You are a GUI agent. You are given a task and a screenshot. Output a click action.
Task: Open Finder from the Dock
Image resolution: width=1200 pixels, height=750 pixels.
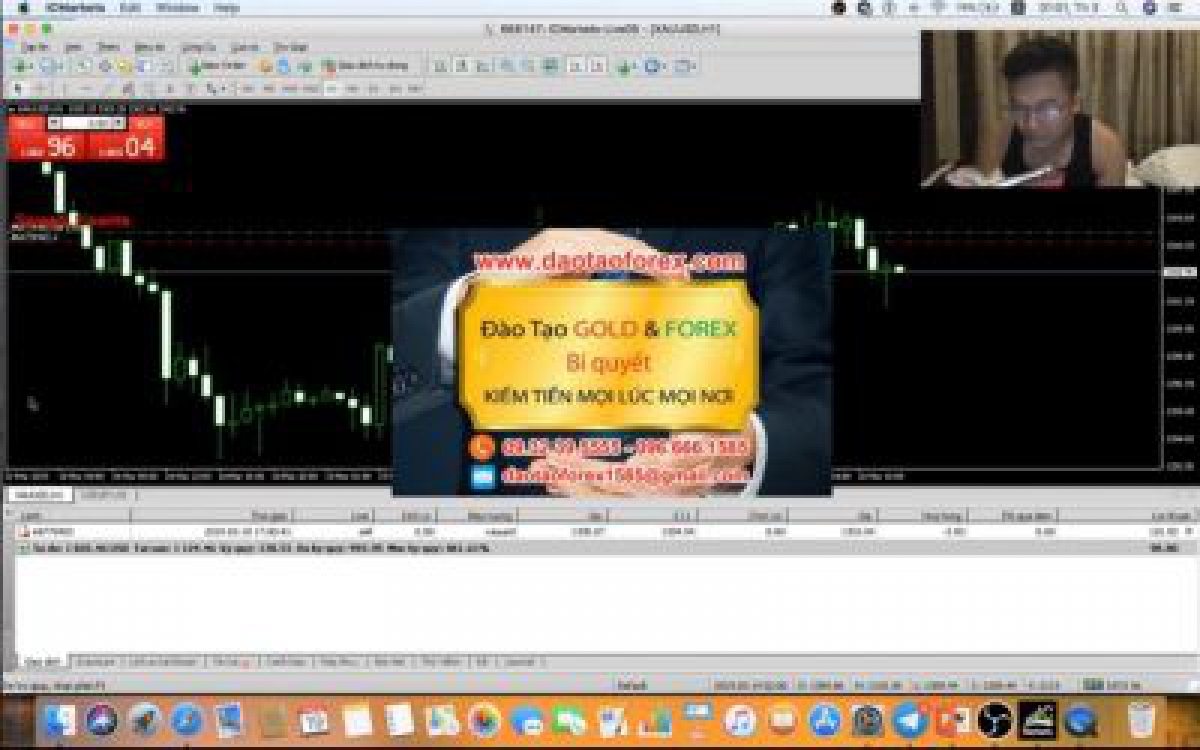[60, 719]
